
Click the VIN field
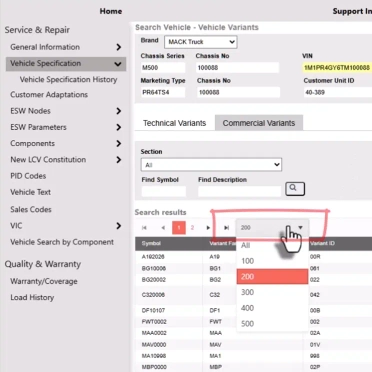337,68
